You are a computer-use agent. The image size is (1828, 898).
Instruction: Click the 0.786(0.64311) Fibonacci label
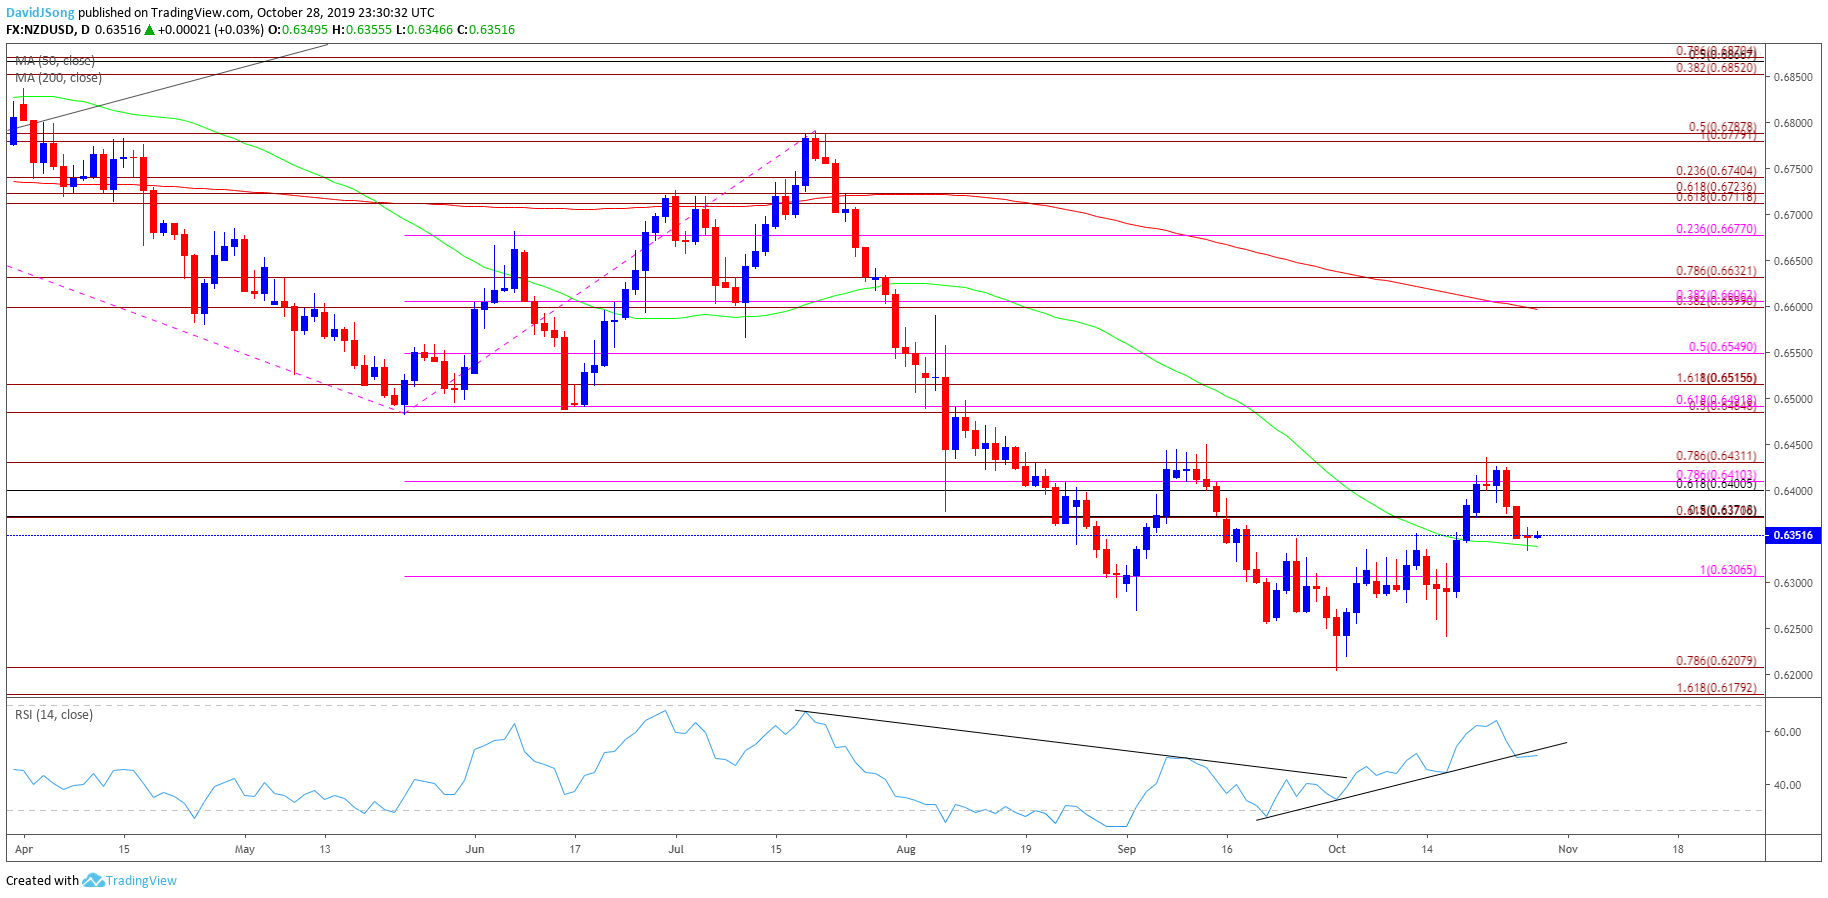tap(1716, 456)
